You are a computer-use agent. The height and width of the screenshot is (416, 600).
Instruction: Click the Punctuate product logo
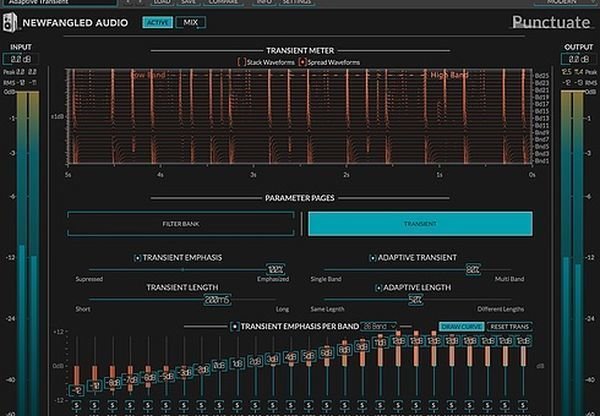[551, 22]
